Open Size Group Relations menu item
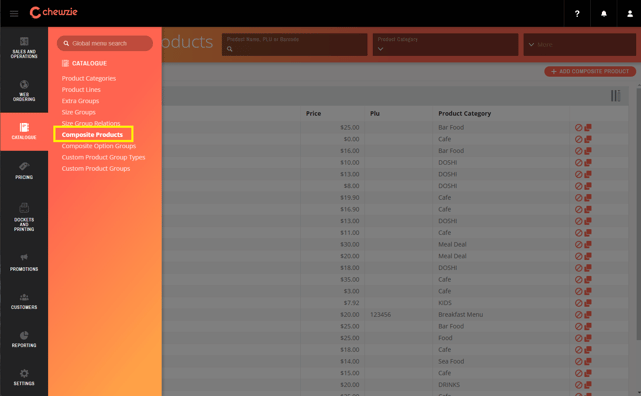Image resolution: width=641 pixels, height=396 pixels. coord(91,123)
